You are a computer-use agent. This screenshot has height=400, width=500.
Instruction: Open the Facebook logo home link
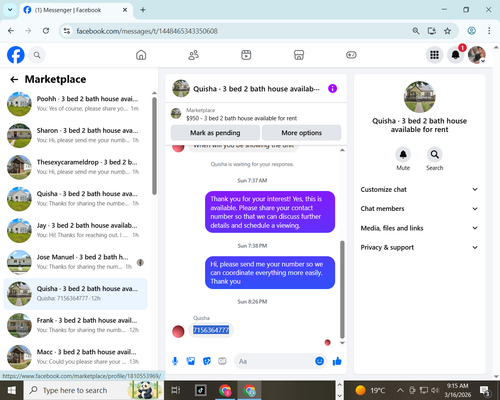[x=16, y=55]
